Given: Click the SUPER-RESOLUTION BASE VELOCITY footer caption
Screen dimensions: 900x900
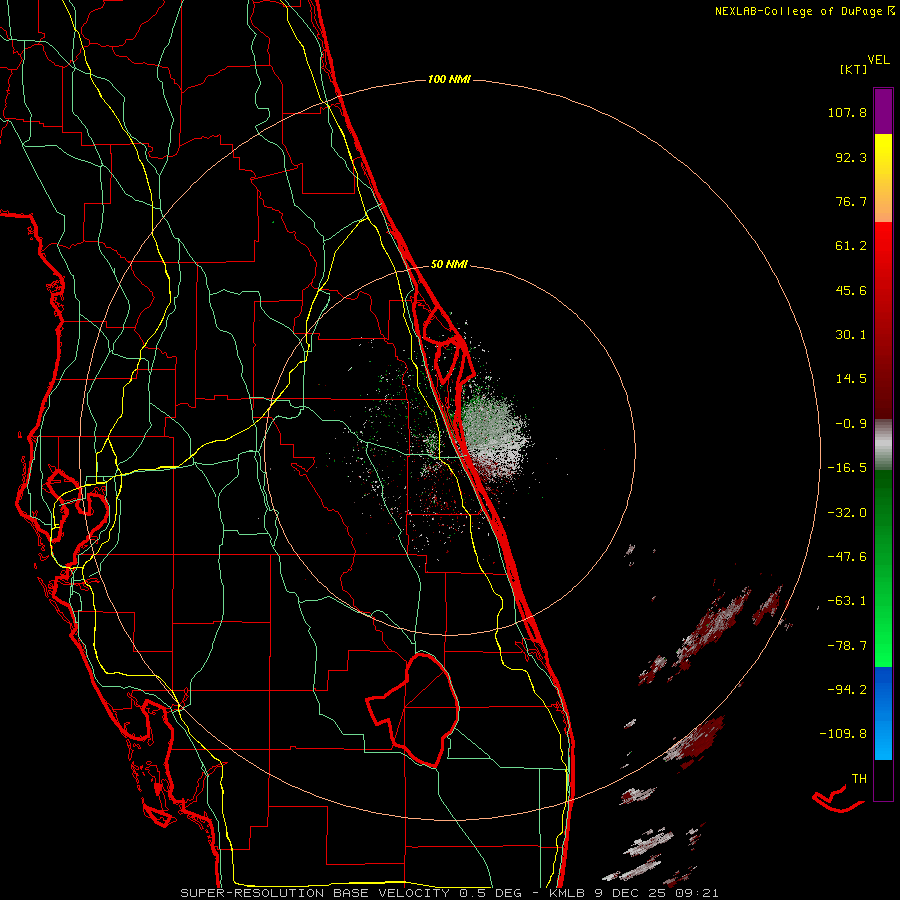Looking at the screenshot, I should pyautogui.click(x=449, y=893).
